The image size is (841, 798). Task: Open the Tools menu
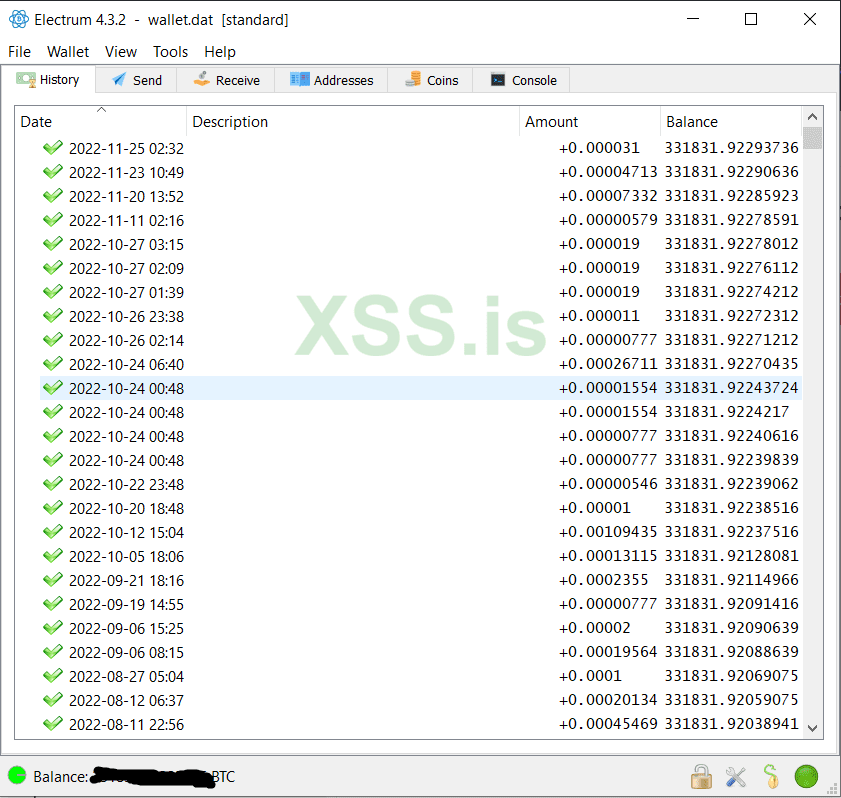pyautogui.click(x=170, y=52)
